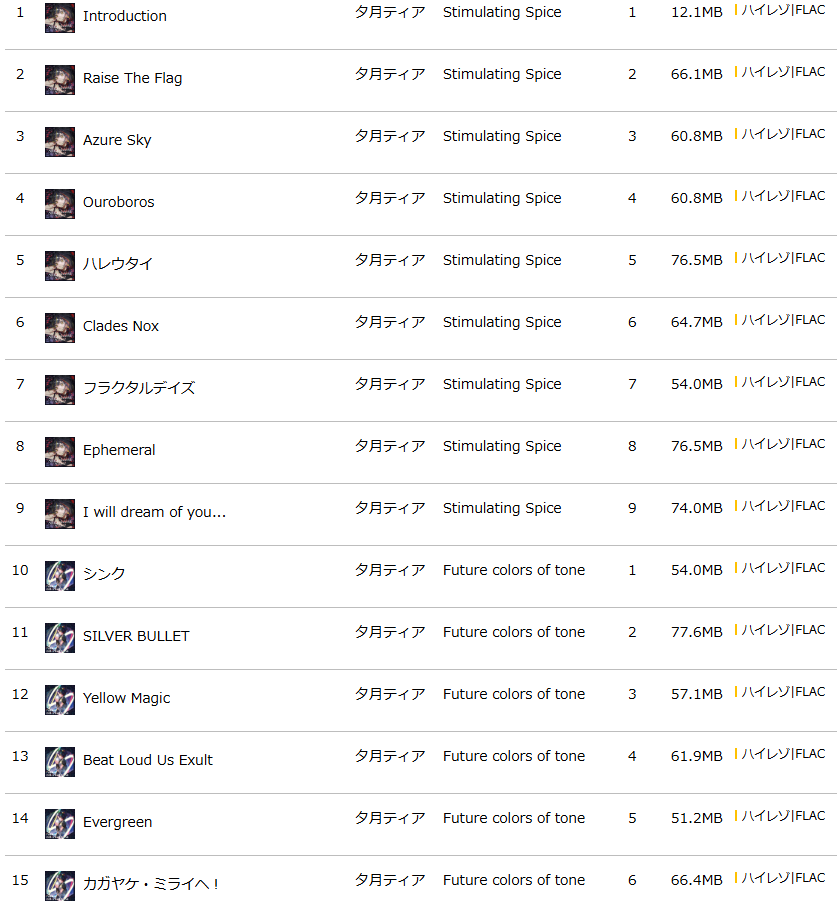Viewport: 837px width, 903px height.
Task: Select the フラクタルデイズ track thumbnail
Action: tap(59, 390)
